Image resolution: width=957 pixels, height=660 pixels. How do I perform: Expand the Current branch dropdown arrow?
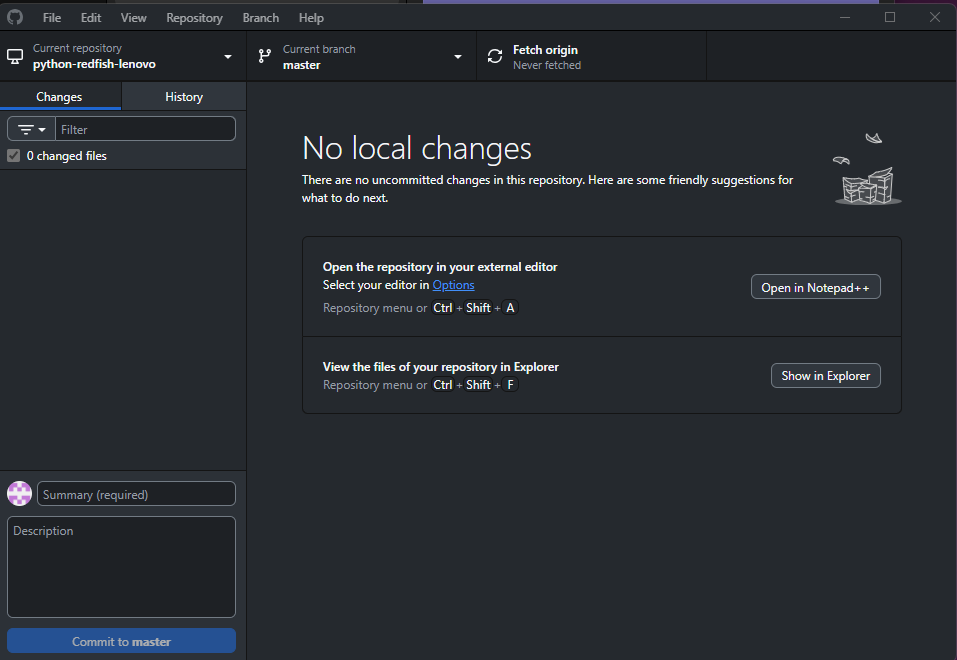(458, 57)
